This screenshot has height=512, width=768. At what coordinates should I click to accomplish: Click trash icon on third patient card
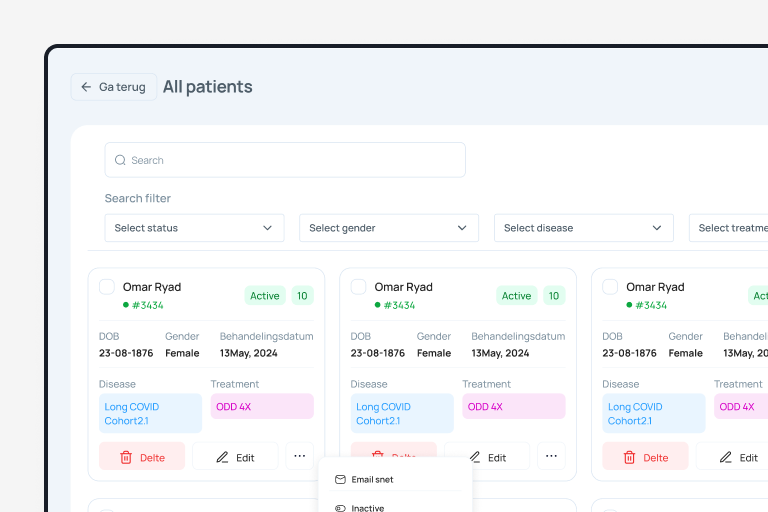coord(629,457)
